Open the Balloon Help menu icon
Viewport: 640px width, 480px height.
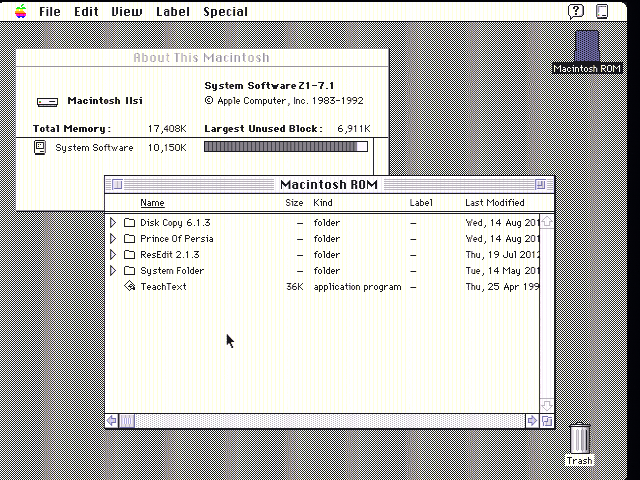point(576,11)
